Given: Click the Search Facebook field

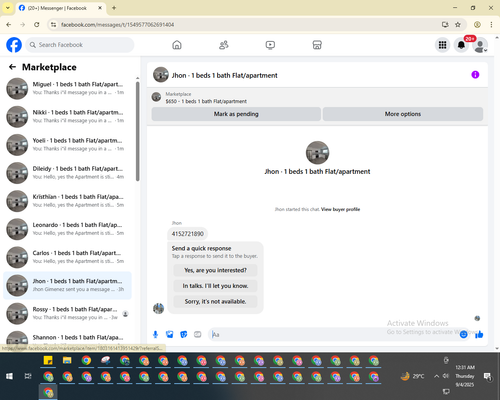Looking at the screenshot, I should click(x=80, y=45).
